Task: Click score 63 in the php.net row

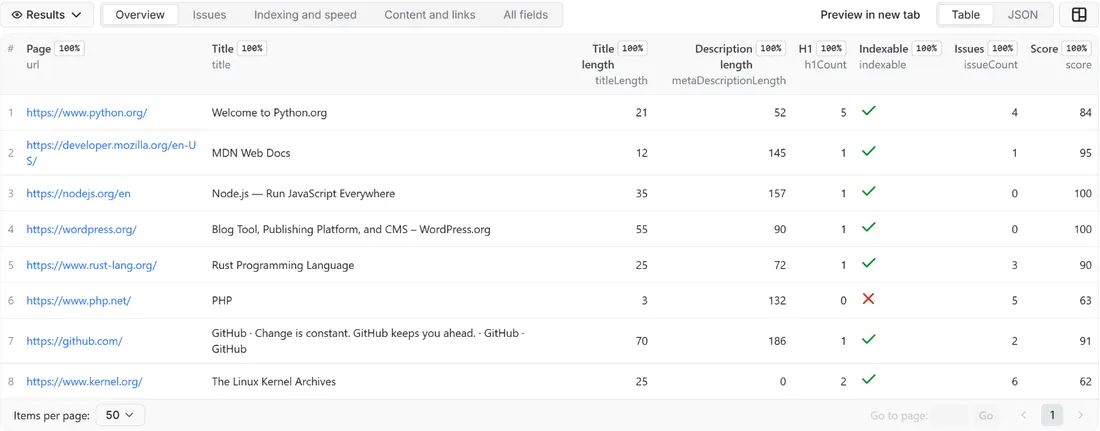Action: (1085, 300)
